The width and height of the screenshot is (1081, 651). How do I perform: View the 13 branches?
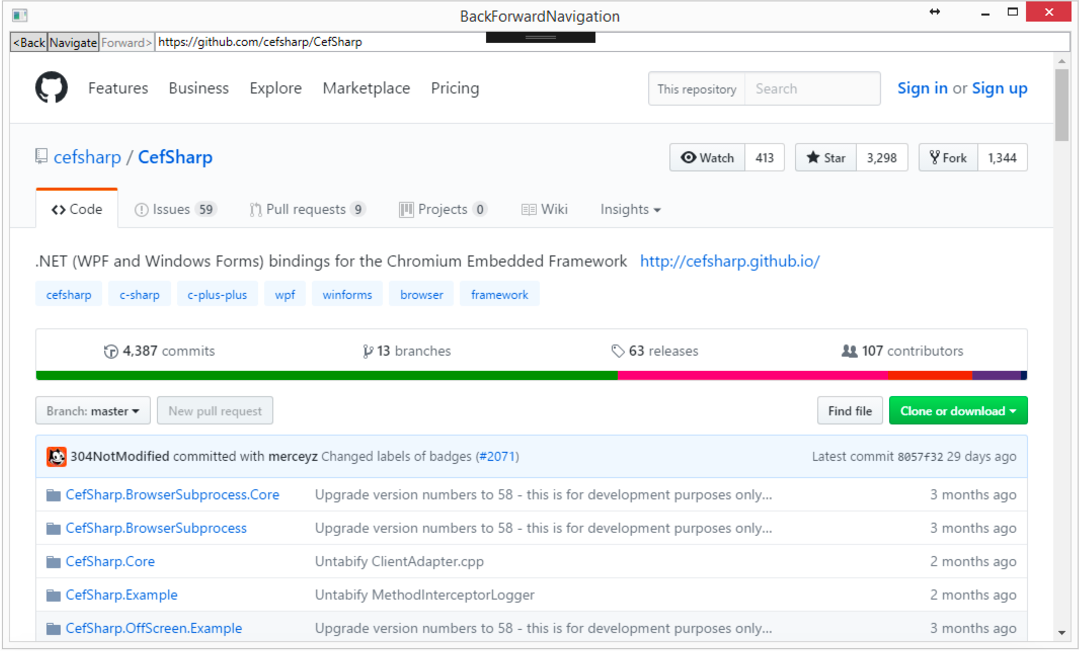tap(407, 351)
